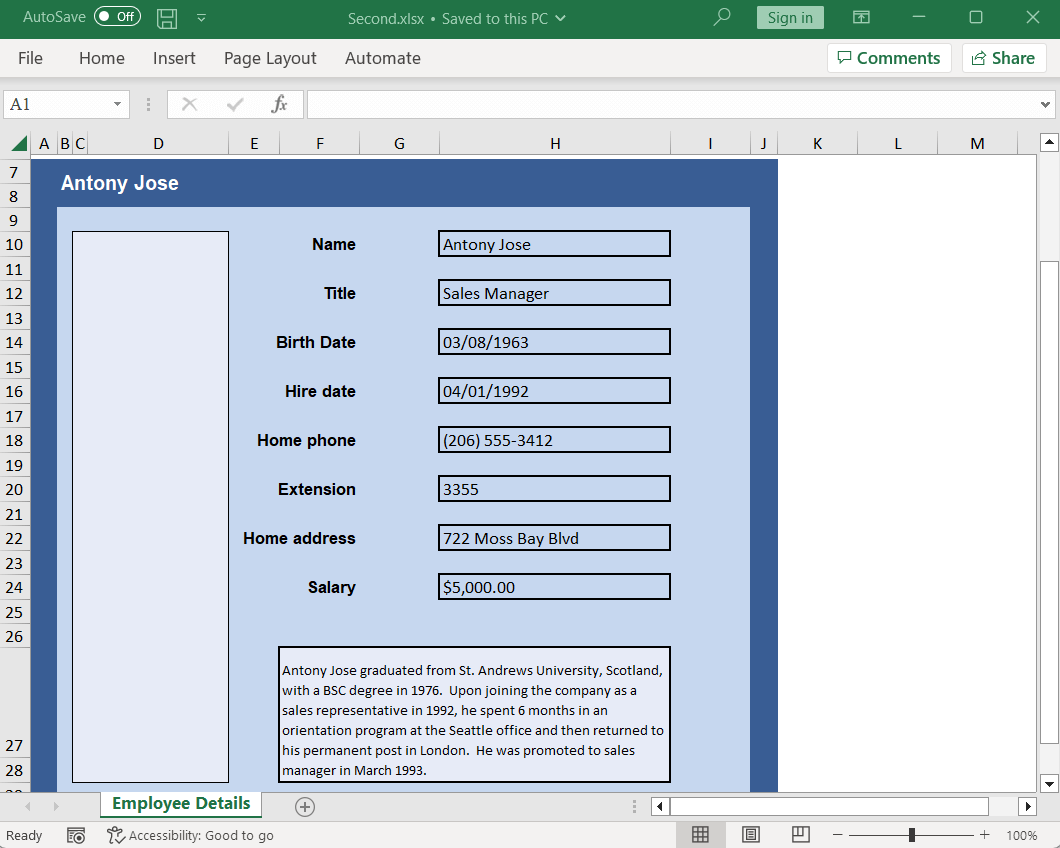This screenshot has height=848, width=1060.
Task: Click the Sign in button
Action: point(790,17)
